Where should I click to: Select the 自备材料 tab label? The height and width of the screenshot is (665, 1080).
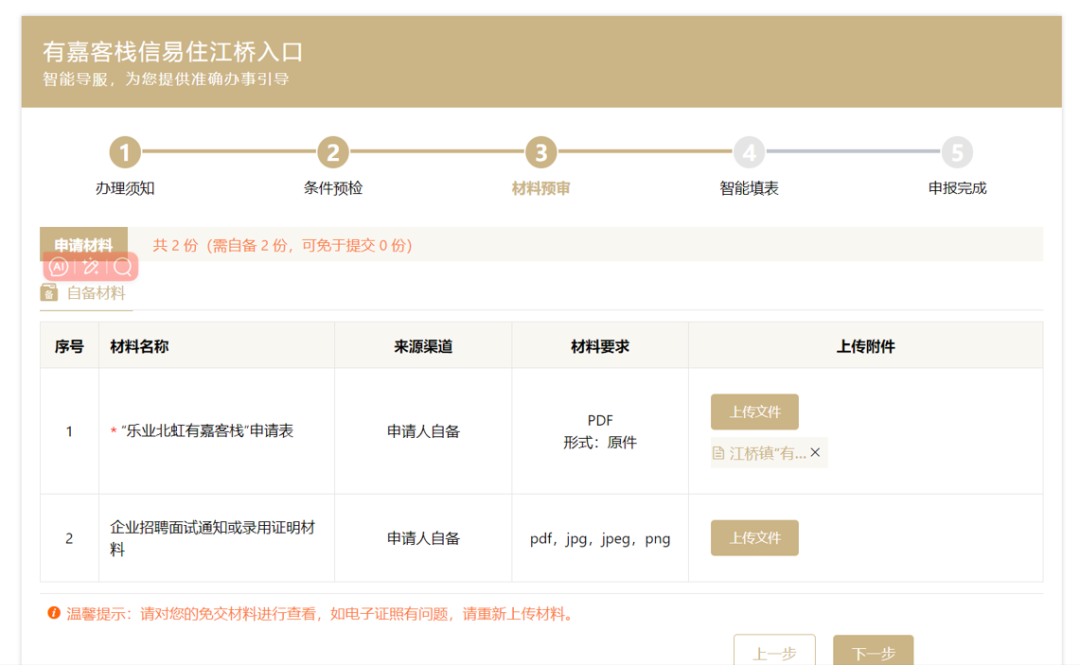click(96, 294)
